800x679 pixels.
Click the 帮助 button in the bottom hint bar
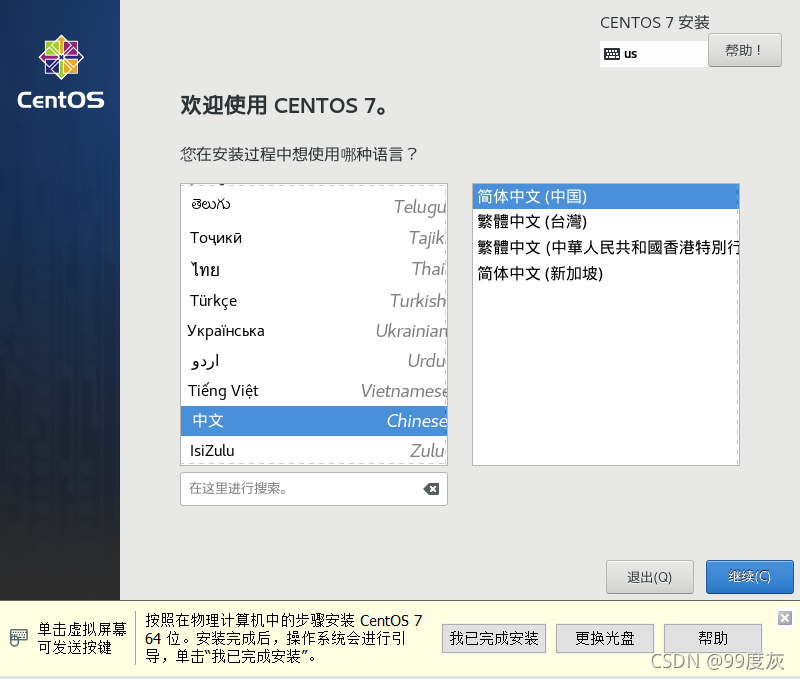coord(713,638)
